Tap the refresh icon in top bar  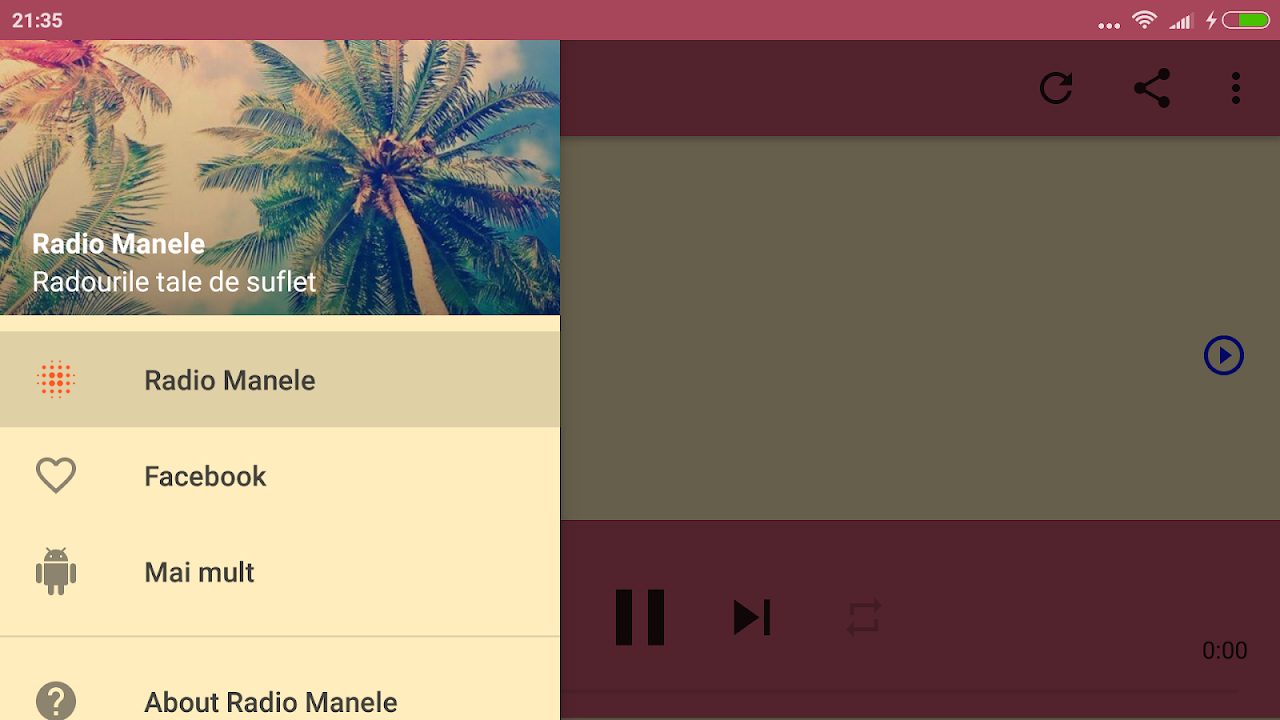point(1056,88)
